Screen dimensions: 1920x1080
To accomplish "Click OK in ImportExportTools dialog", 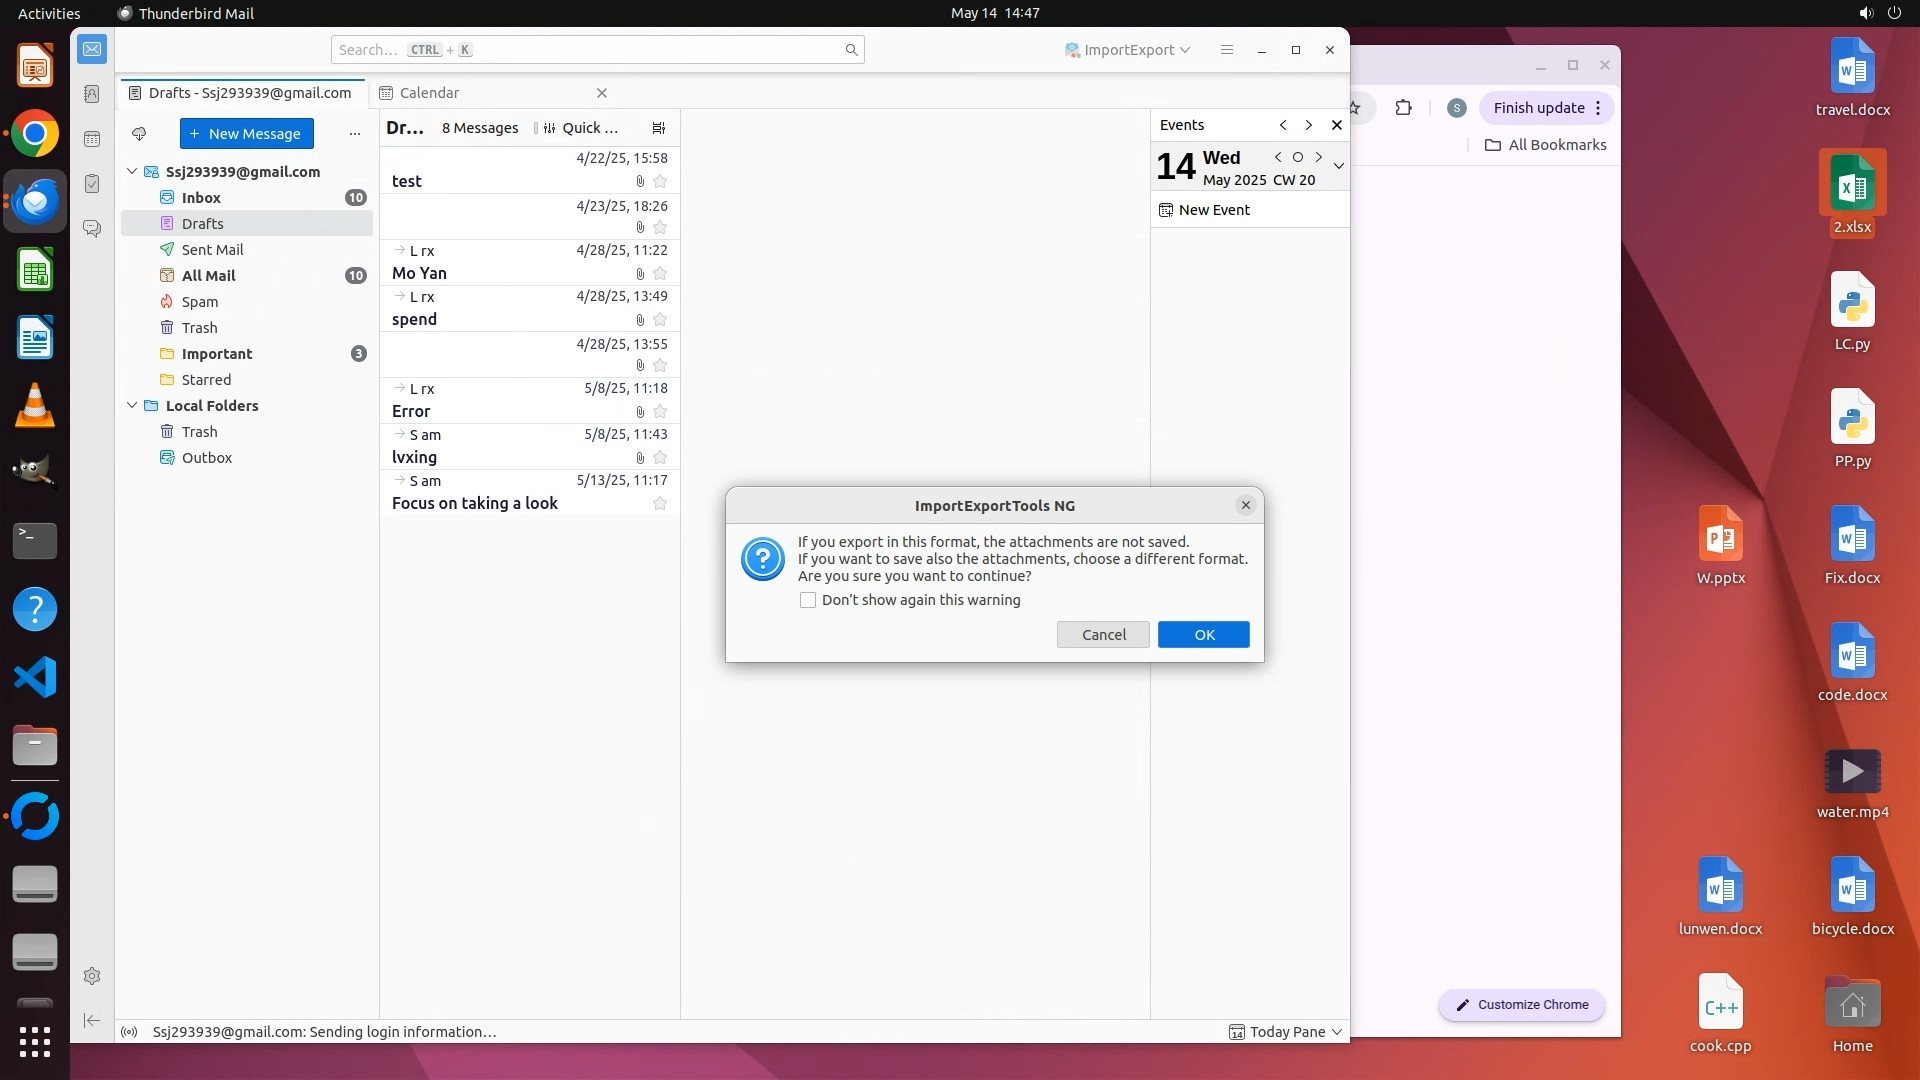I will (x=1203, y=635).
